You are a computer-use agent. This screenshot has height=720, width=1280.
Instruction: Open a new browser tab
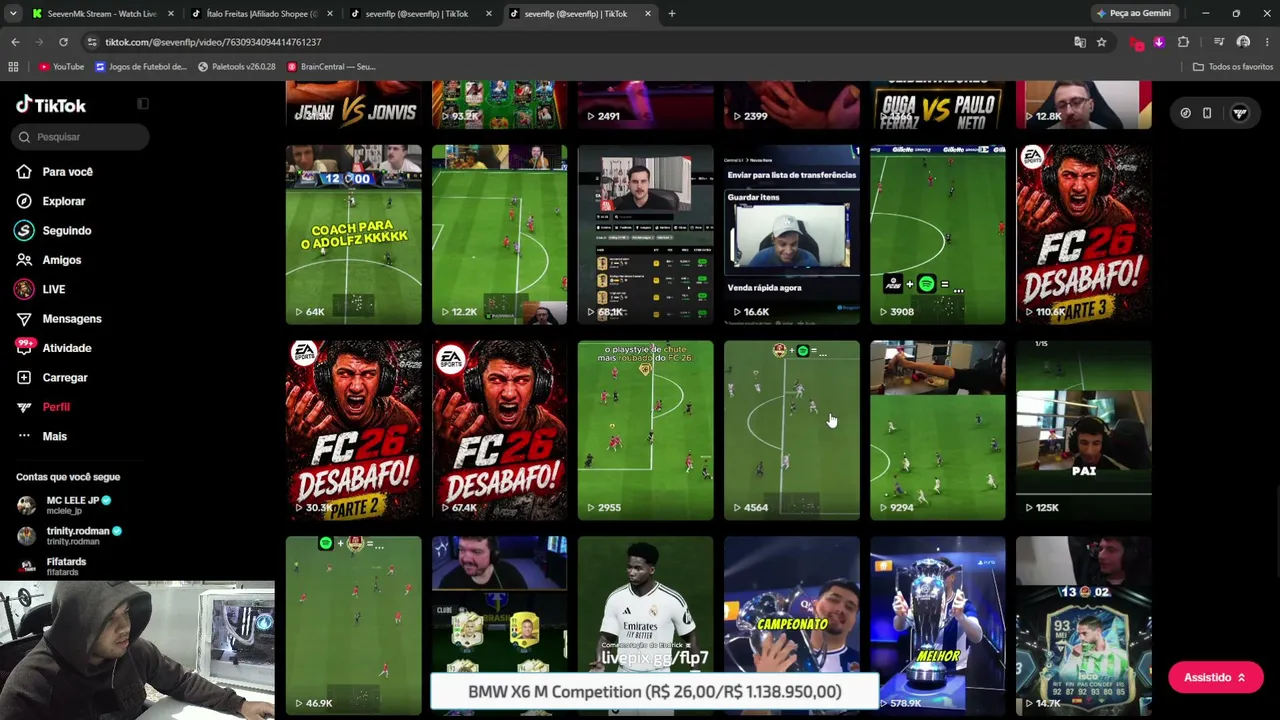click(672, 14)
